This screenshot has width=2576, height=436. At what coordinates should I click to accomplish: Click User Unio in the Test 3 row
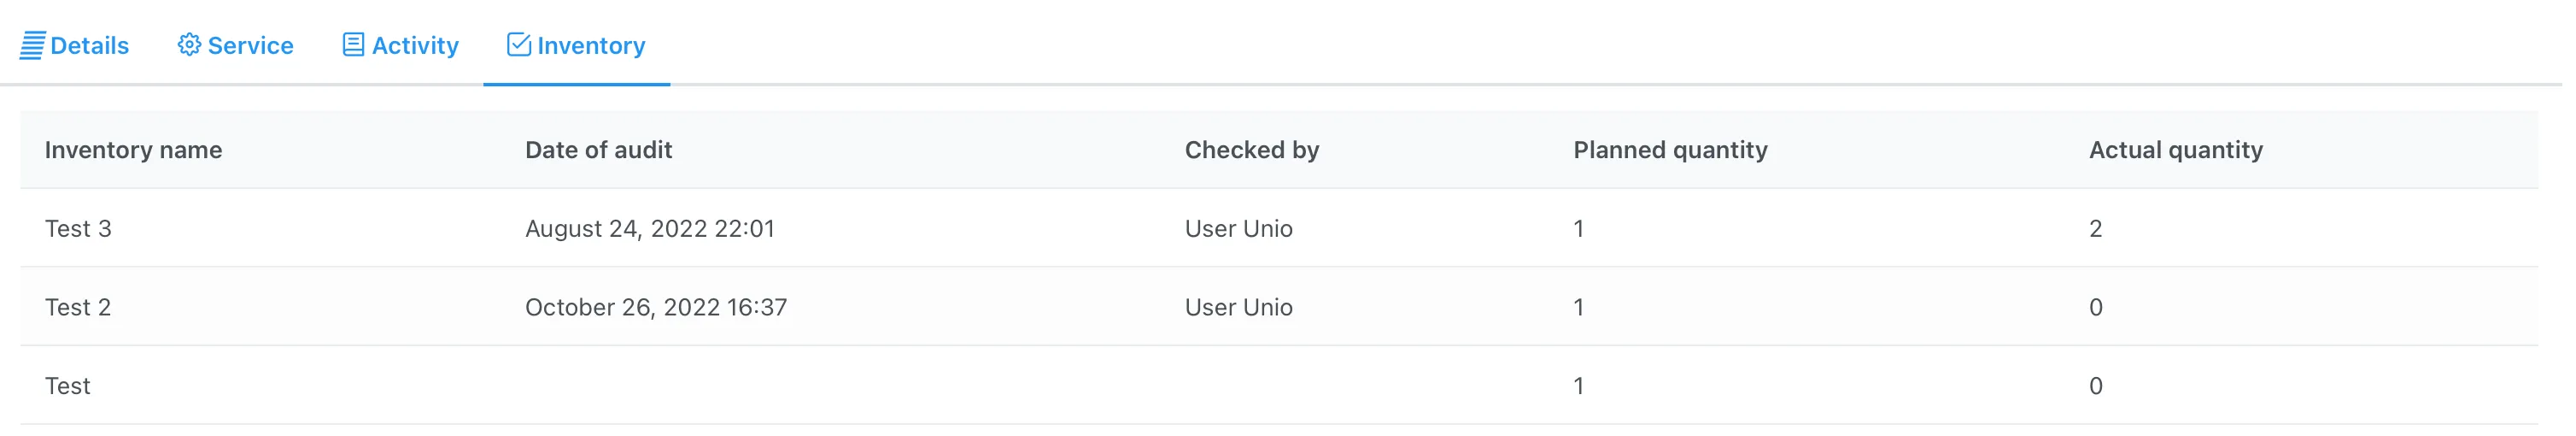[x=1238, y=229]
